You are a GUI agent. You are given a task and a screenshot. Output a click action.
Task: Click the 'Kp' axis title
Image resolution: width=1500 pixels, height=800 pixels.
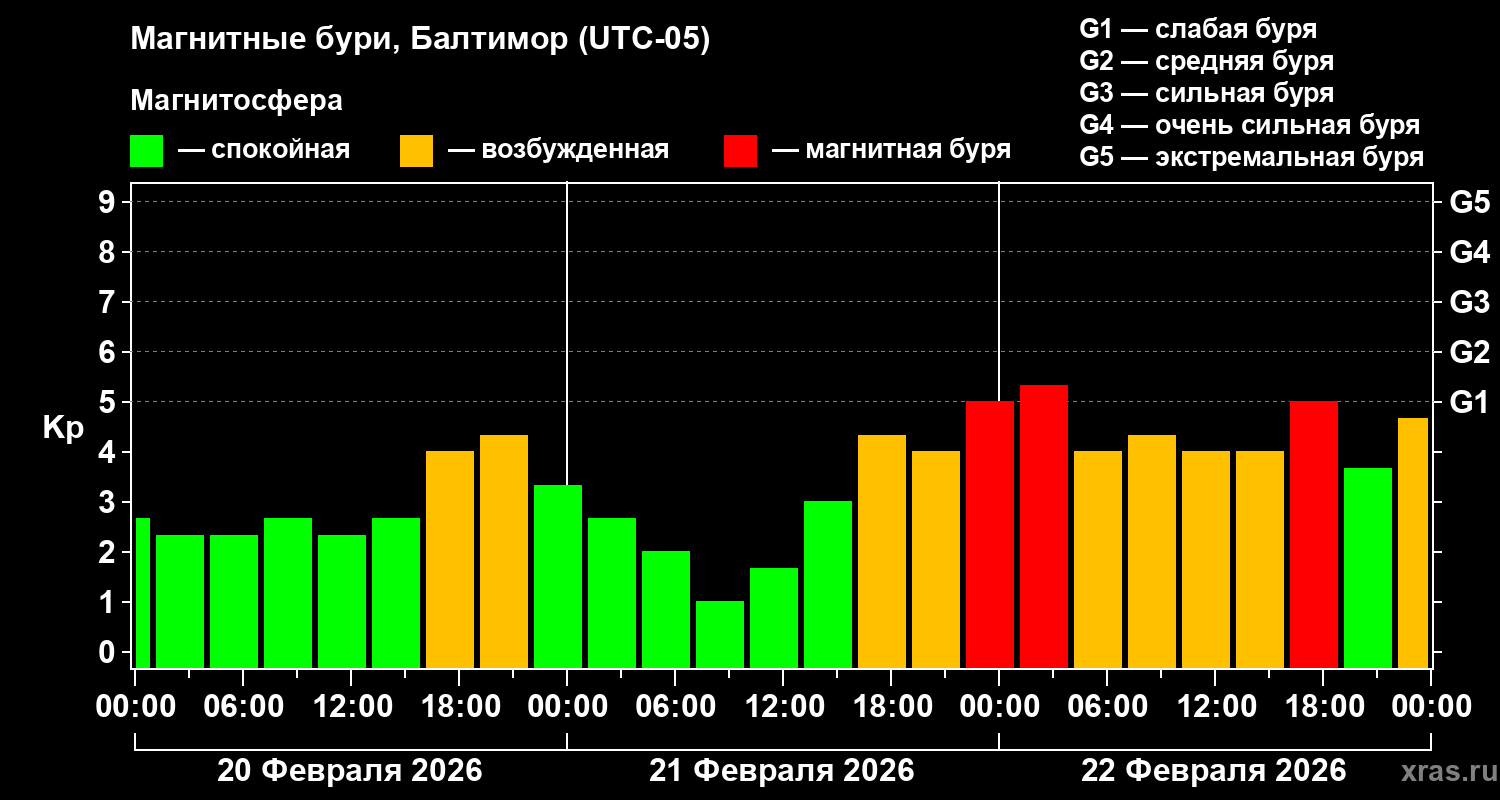click(63, 427)
